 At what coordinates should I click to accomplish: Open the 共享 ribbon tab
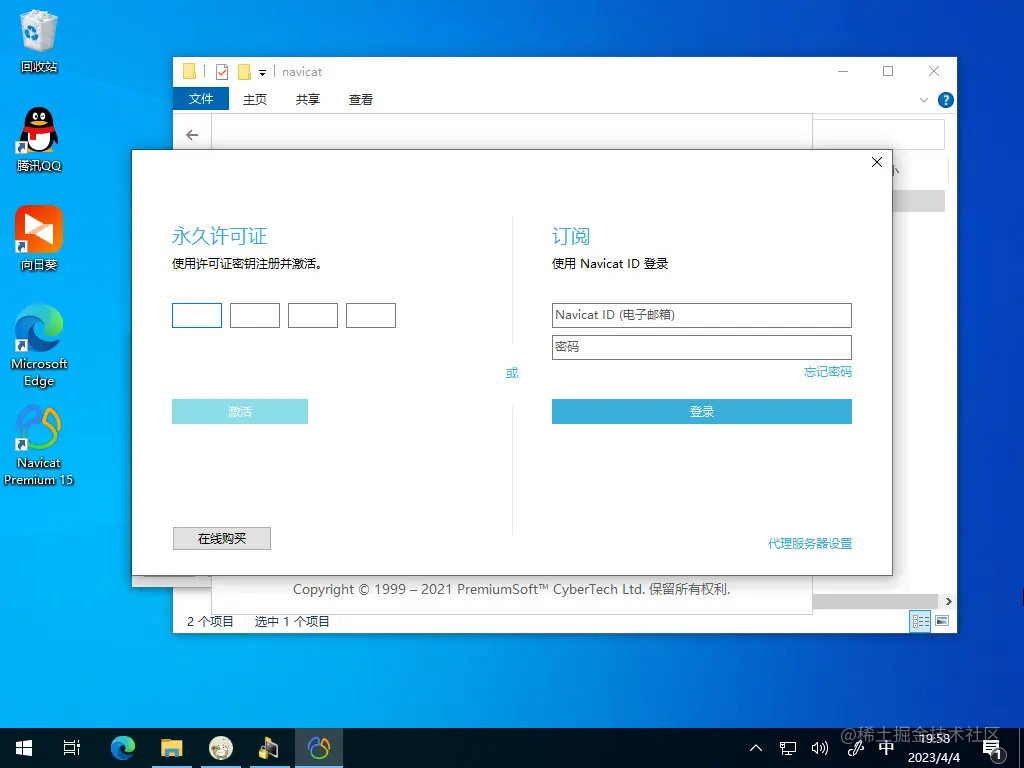click(308, 99)
